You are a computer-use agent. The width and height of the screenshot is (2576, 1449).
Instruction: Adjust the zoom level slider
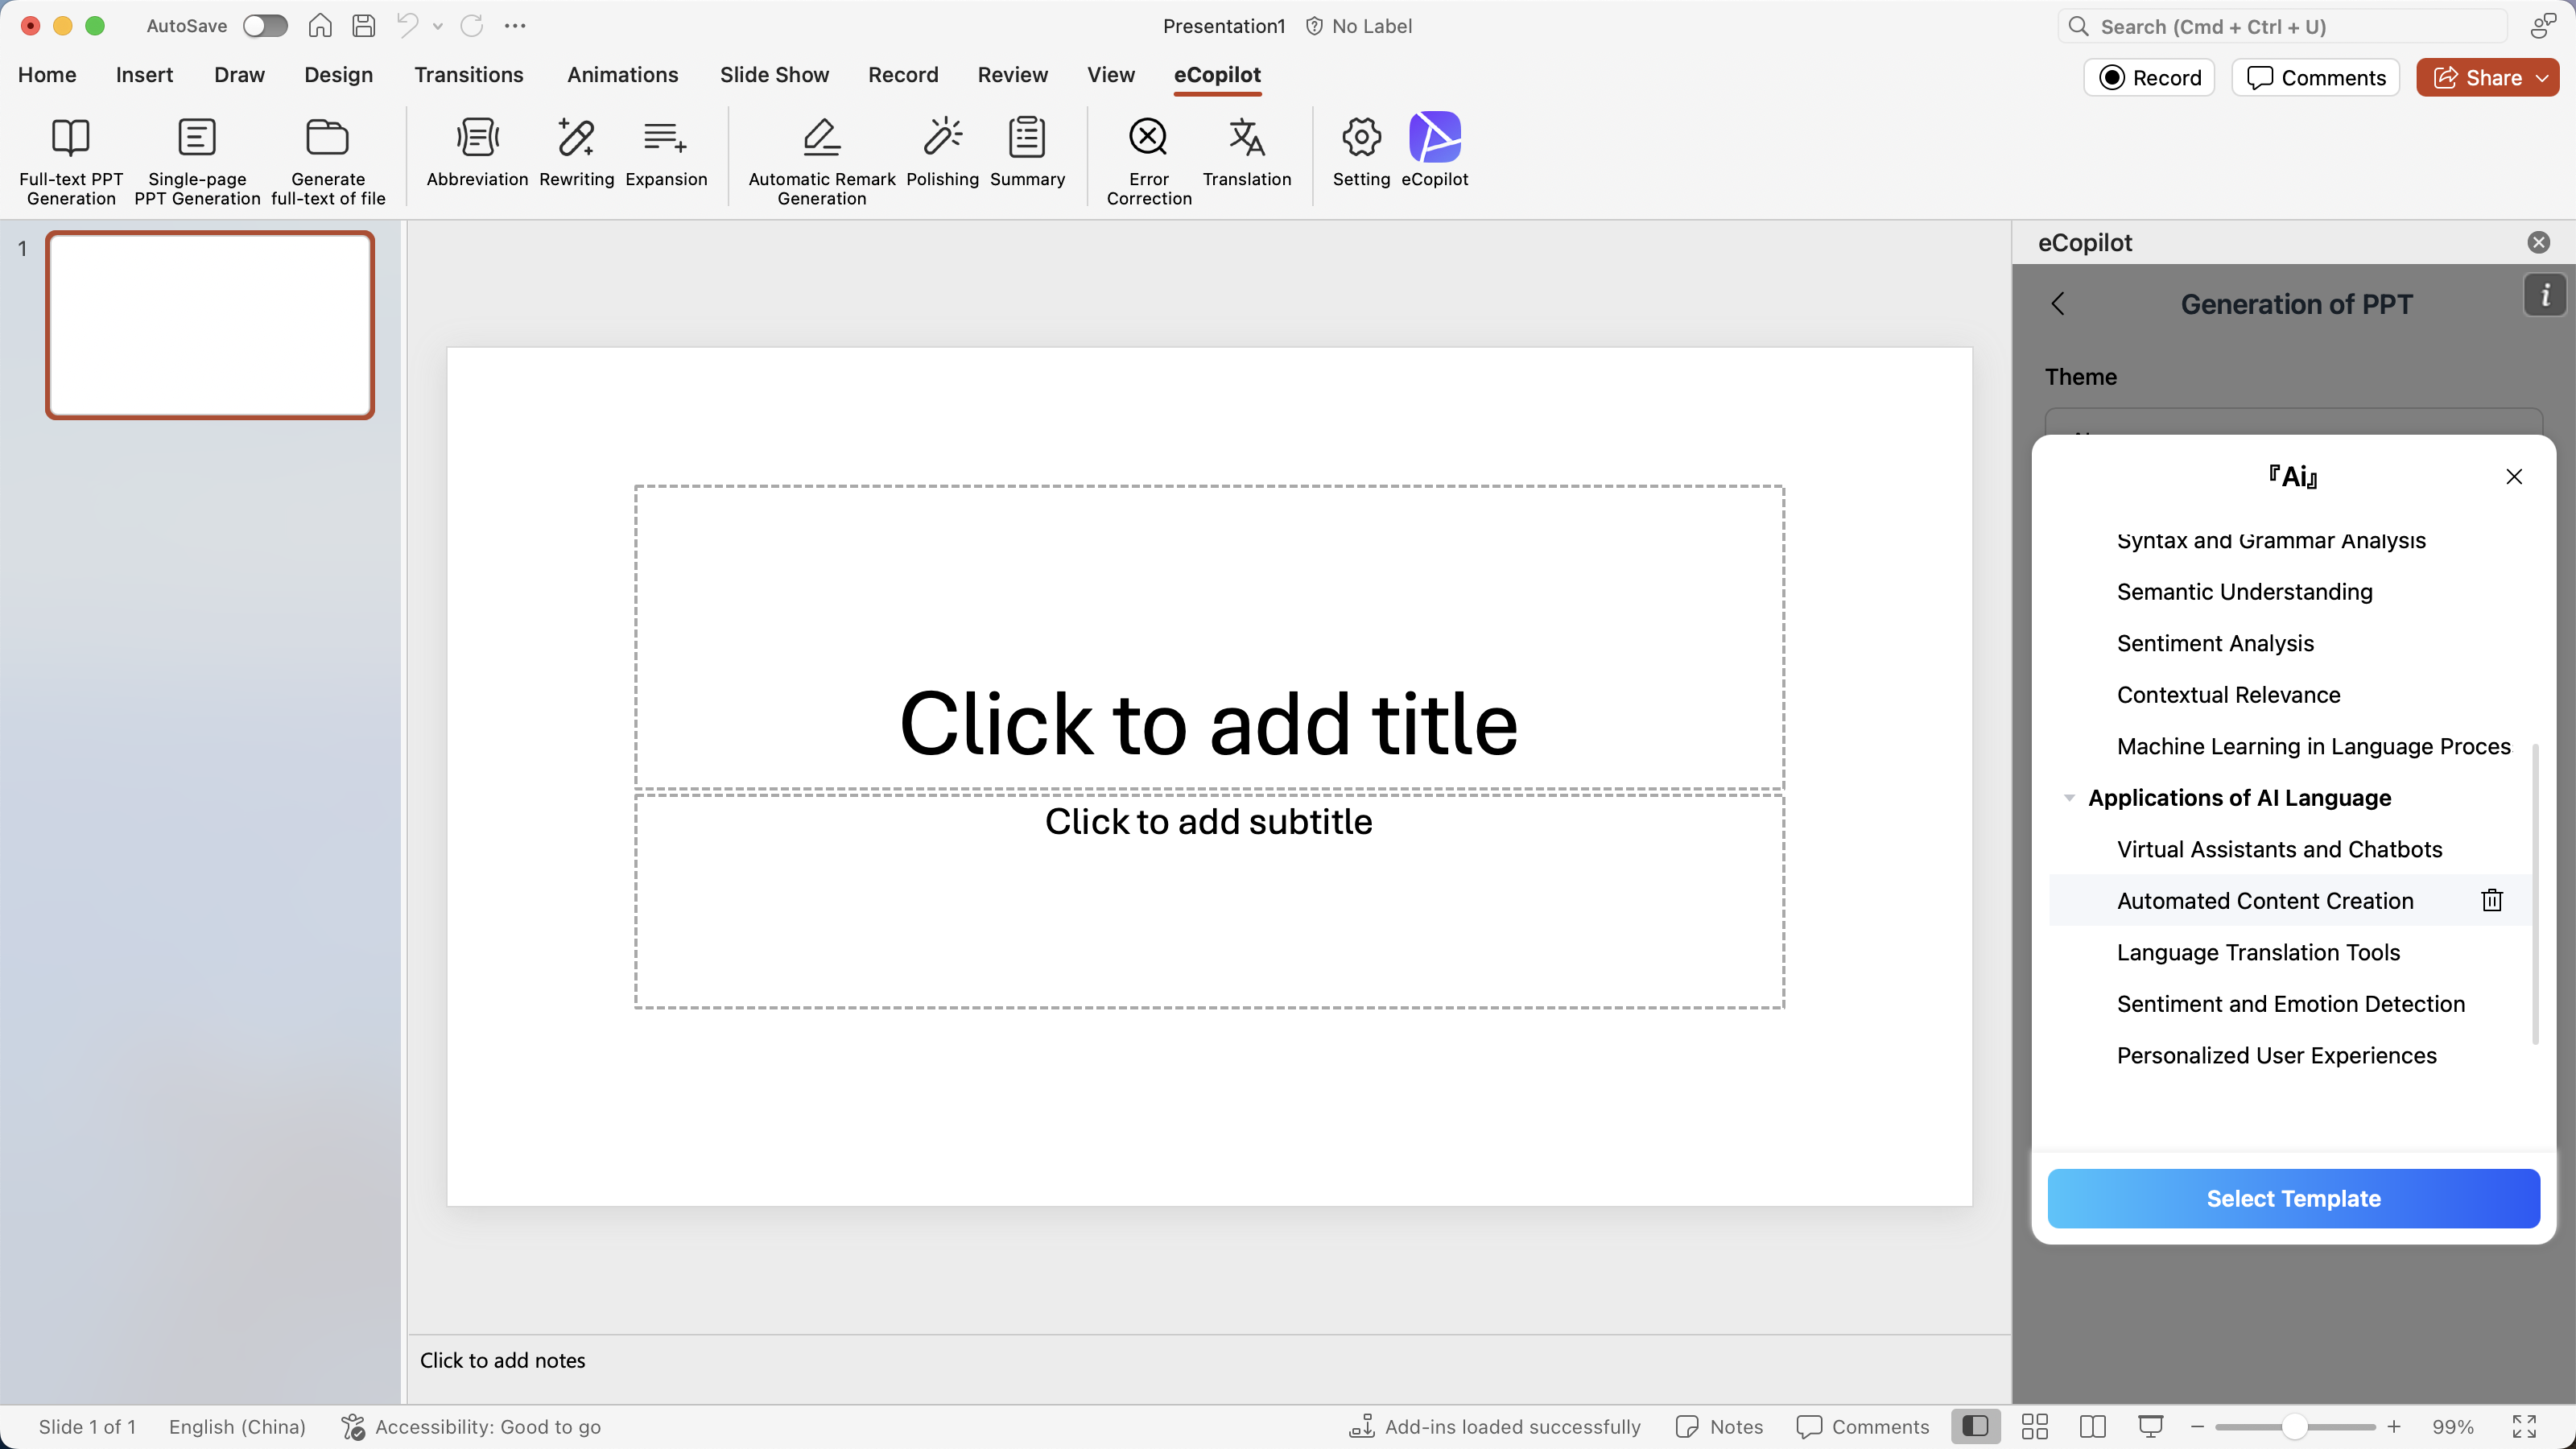pos(2295,1426)
